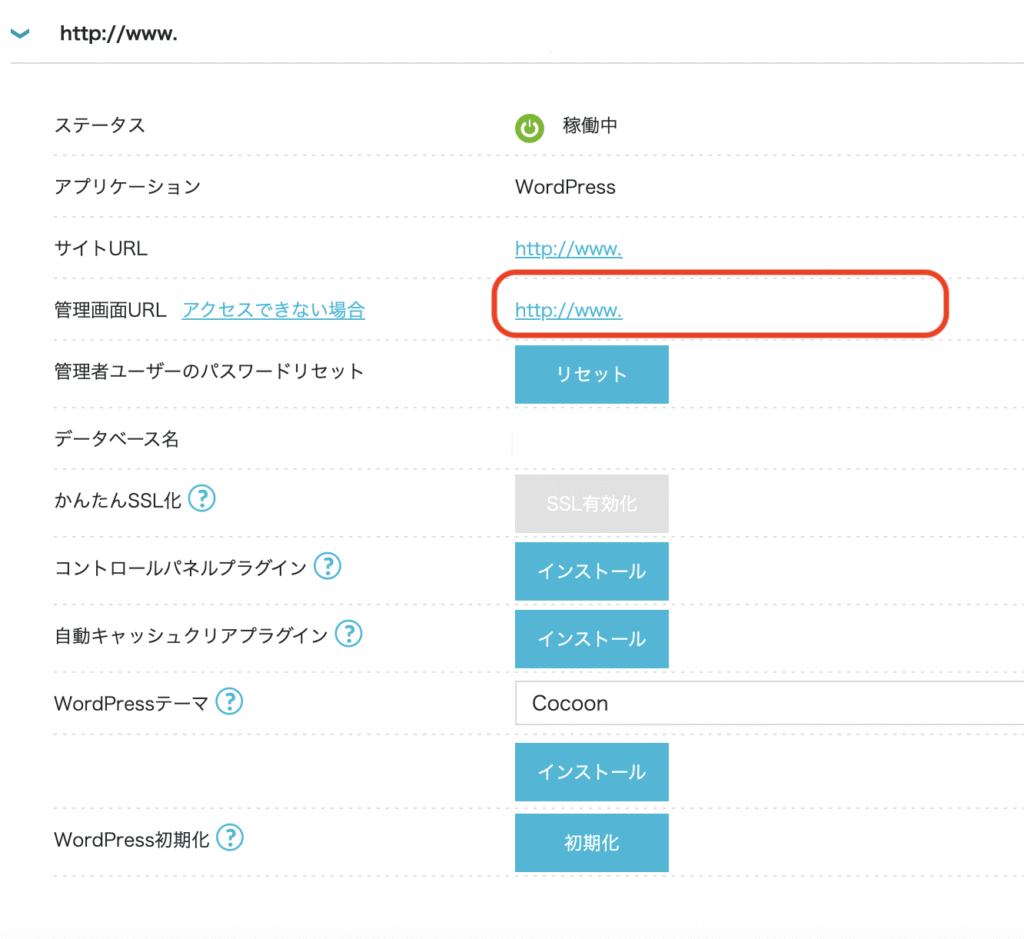Open help icon next to WordPressテーマ
The height and width of the screenshot is (939, 1024).
point(230,702)
